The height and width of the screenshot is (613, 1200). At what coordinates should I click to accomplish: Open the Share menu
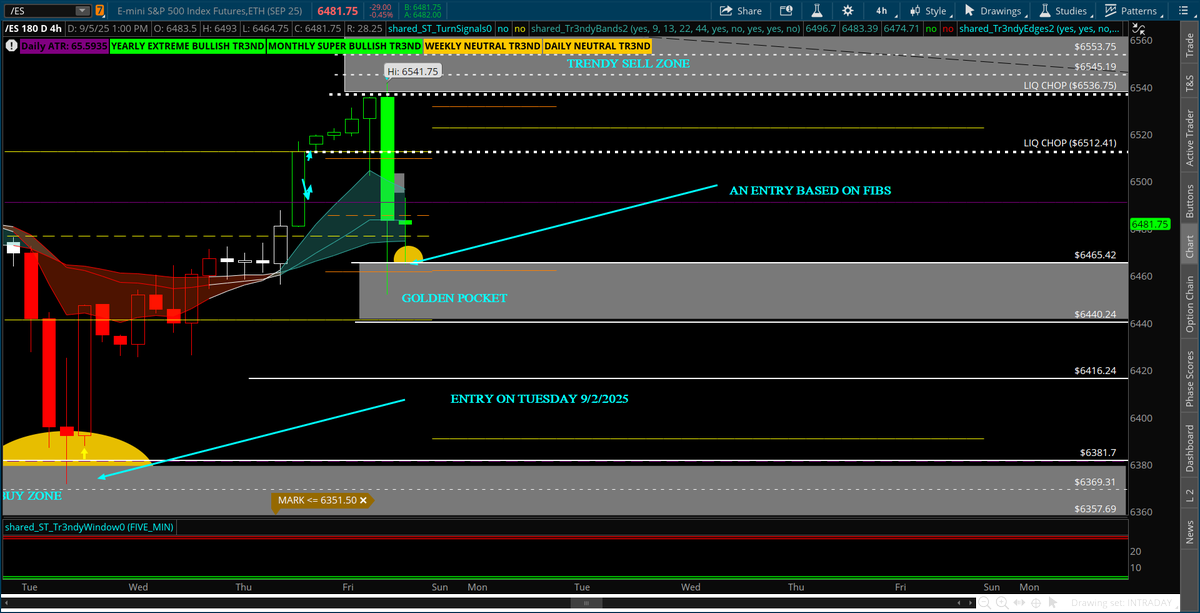[741, 11]
